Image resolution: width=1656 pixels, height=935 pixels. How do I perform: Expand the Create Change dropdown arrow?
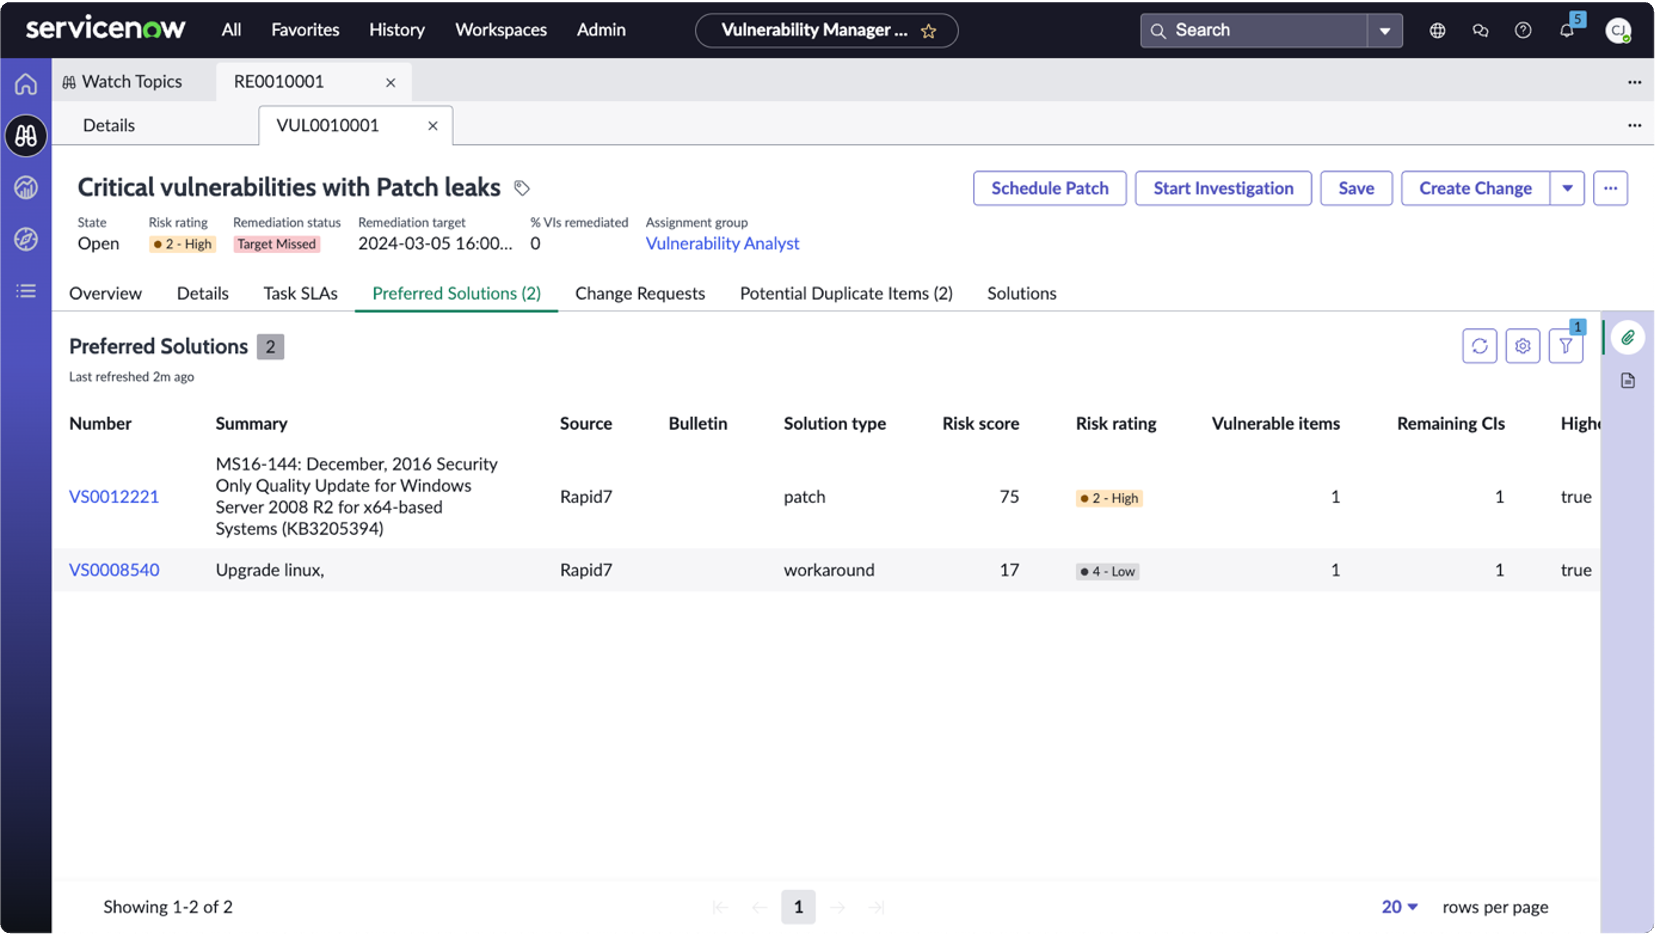1567,188
